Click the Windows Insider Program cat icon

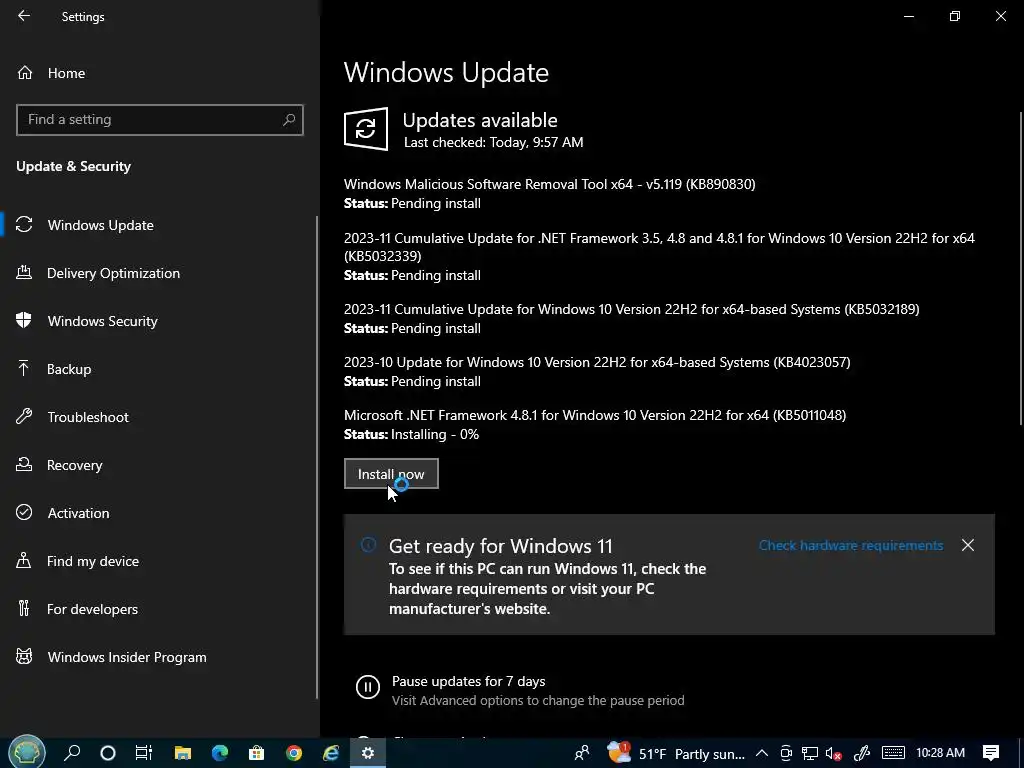tap(24, 656)
